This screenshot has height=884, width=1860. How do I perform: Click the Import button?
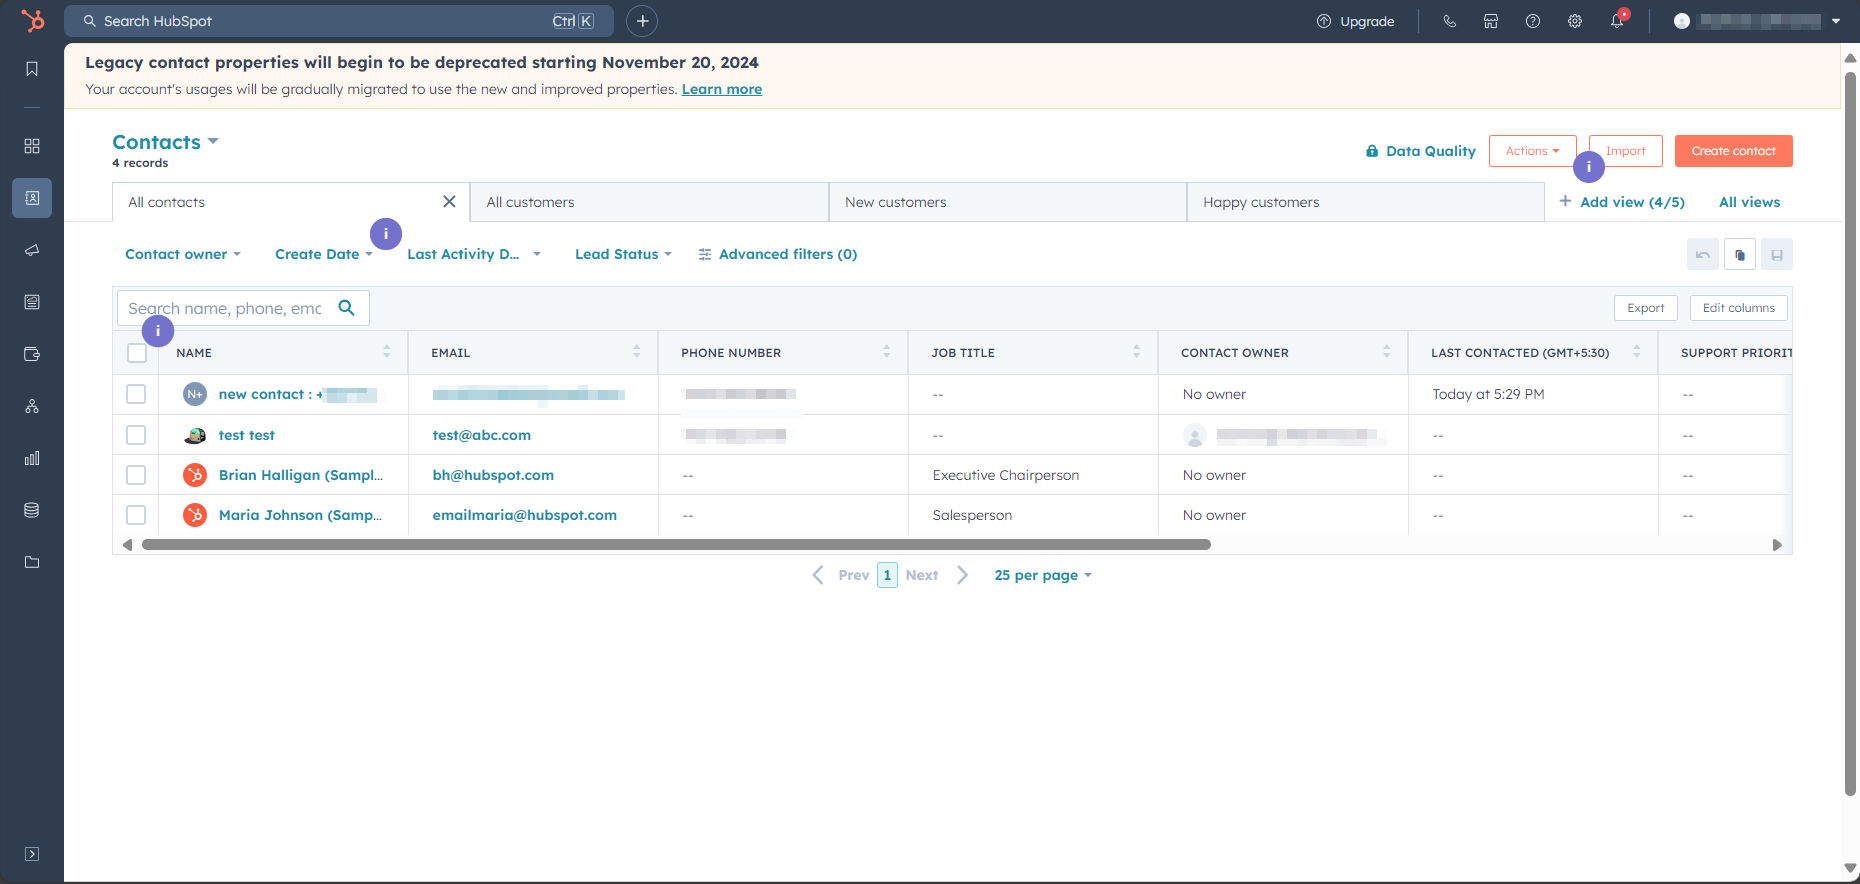tap(1625, 151)
